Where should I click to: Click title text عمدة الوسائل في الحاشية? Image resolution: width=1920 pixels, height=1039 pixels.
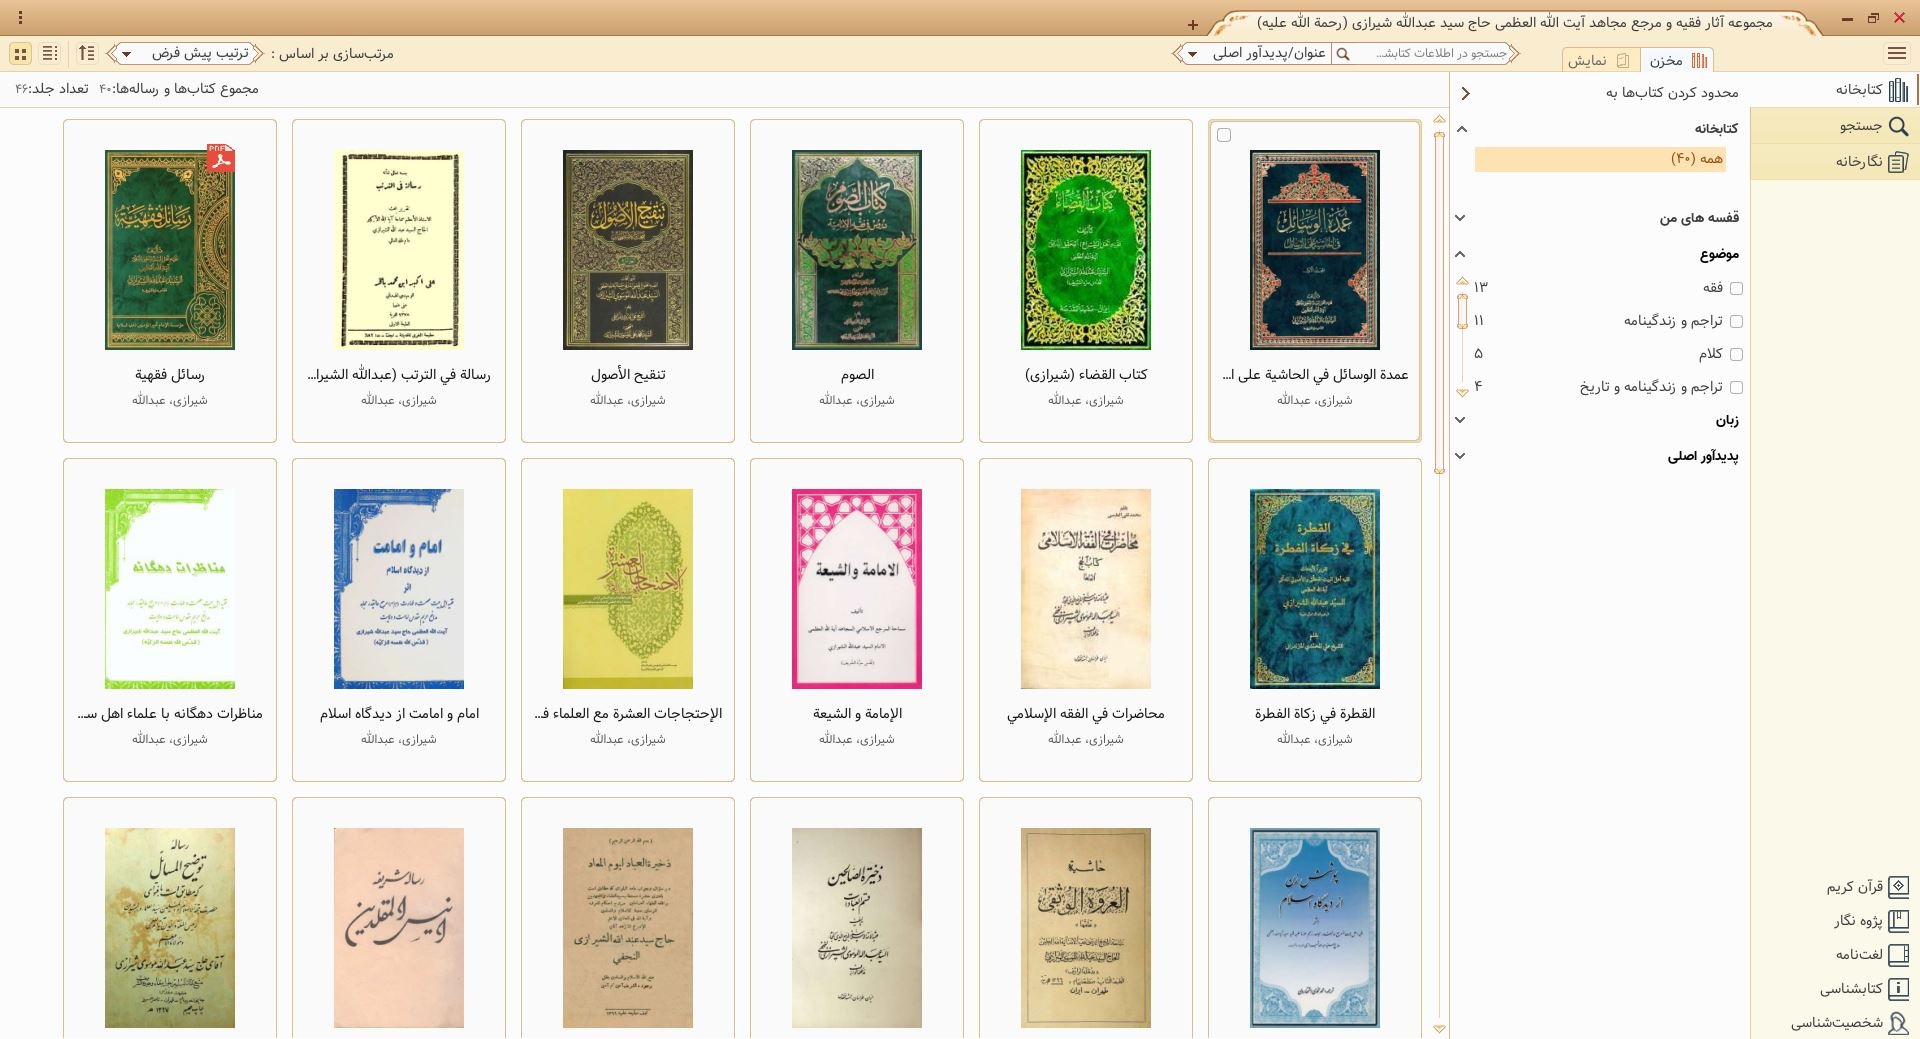(1315, 375)
